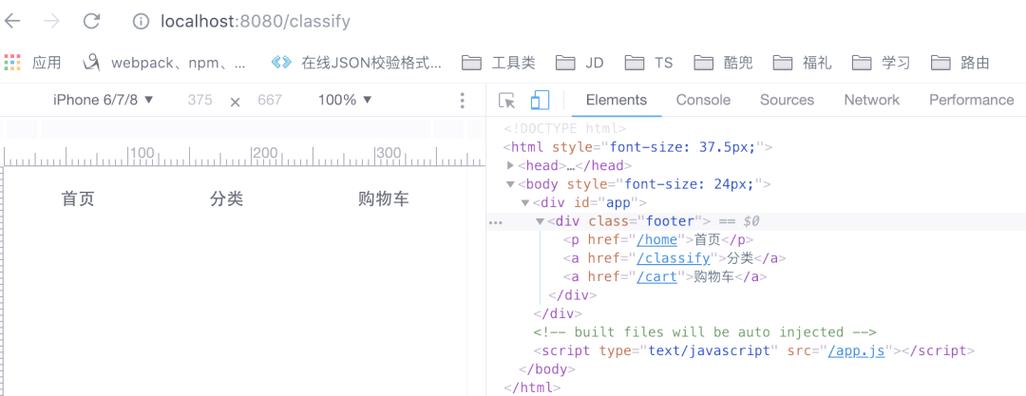Collapse the div class footer node
This screenshot has height=396, width=1026.
540,222
